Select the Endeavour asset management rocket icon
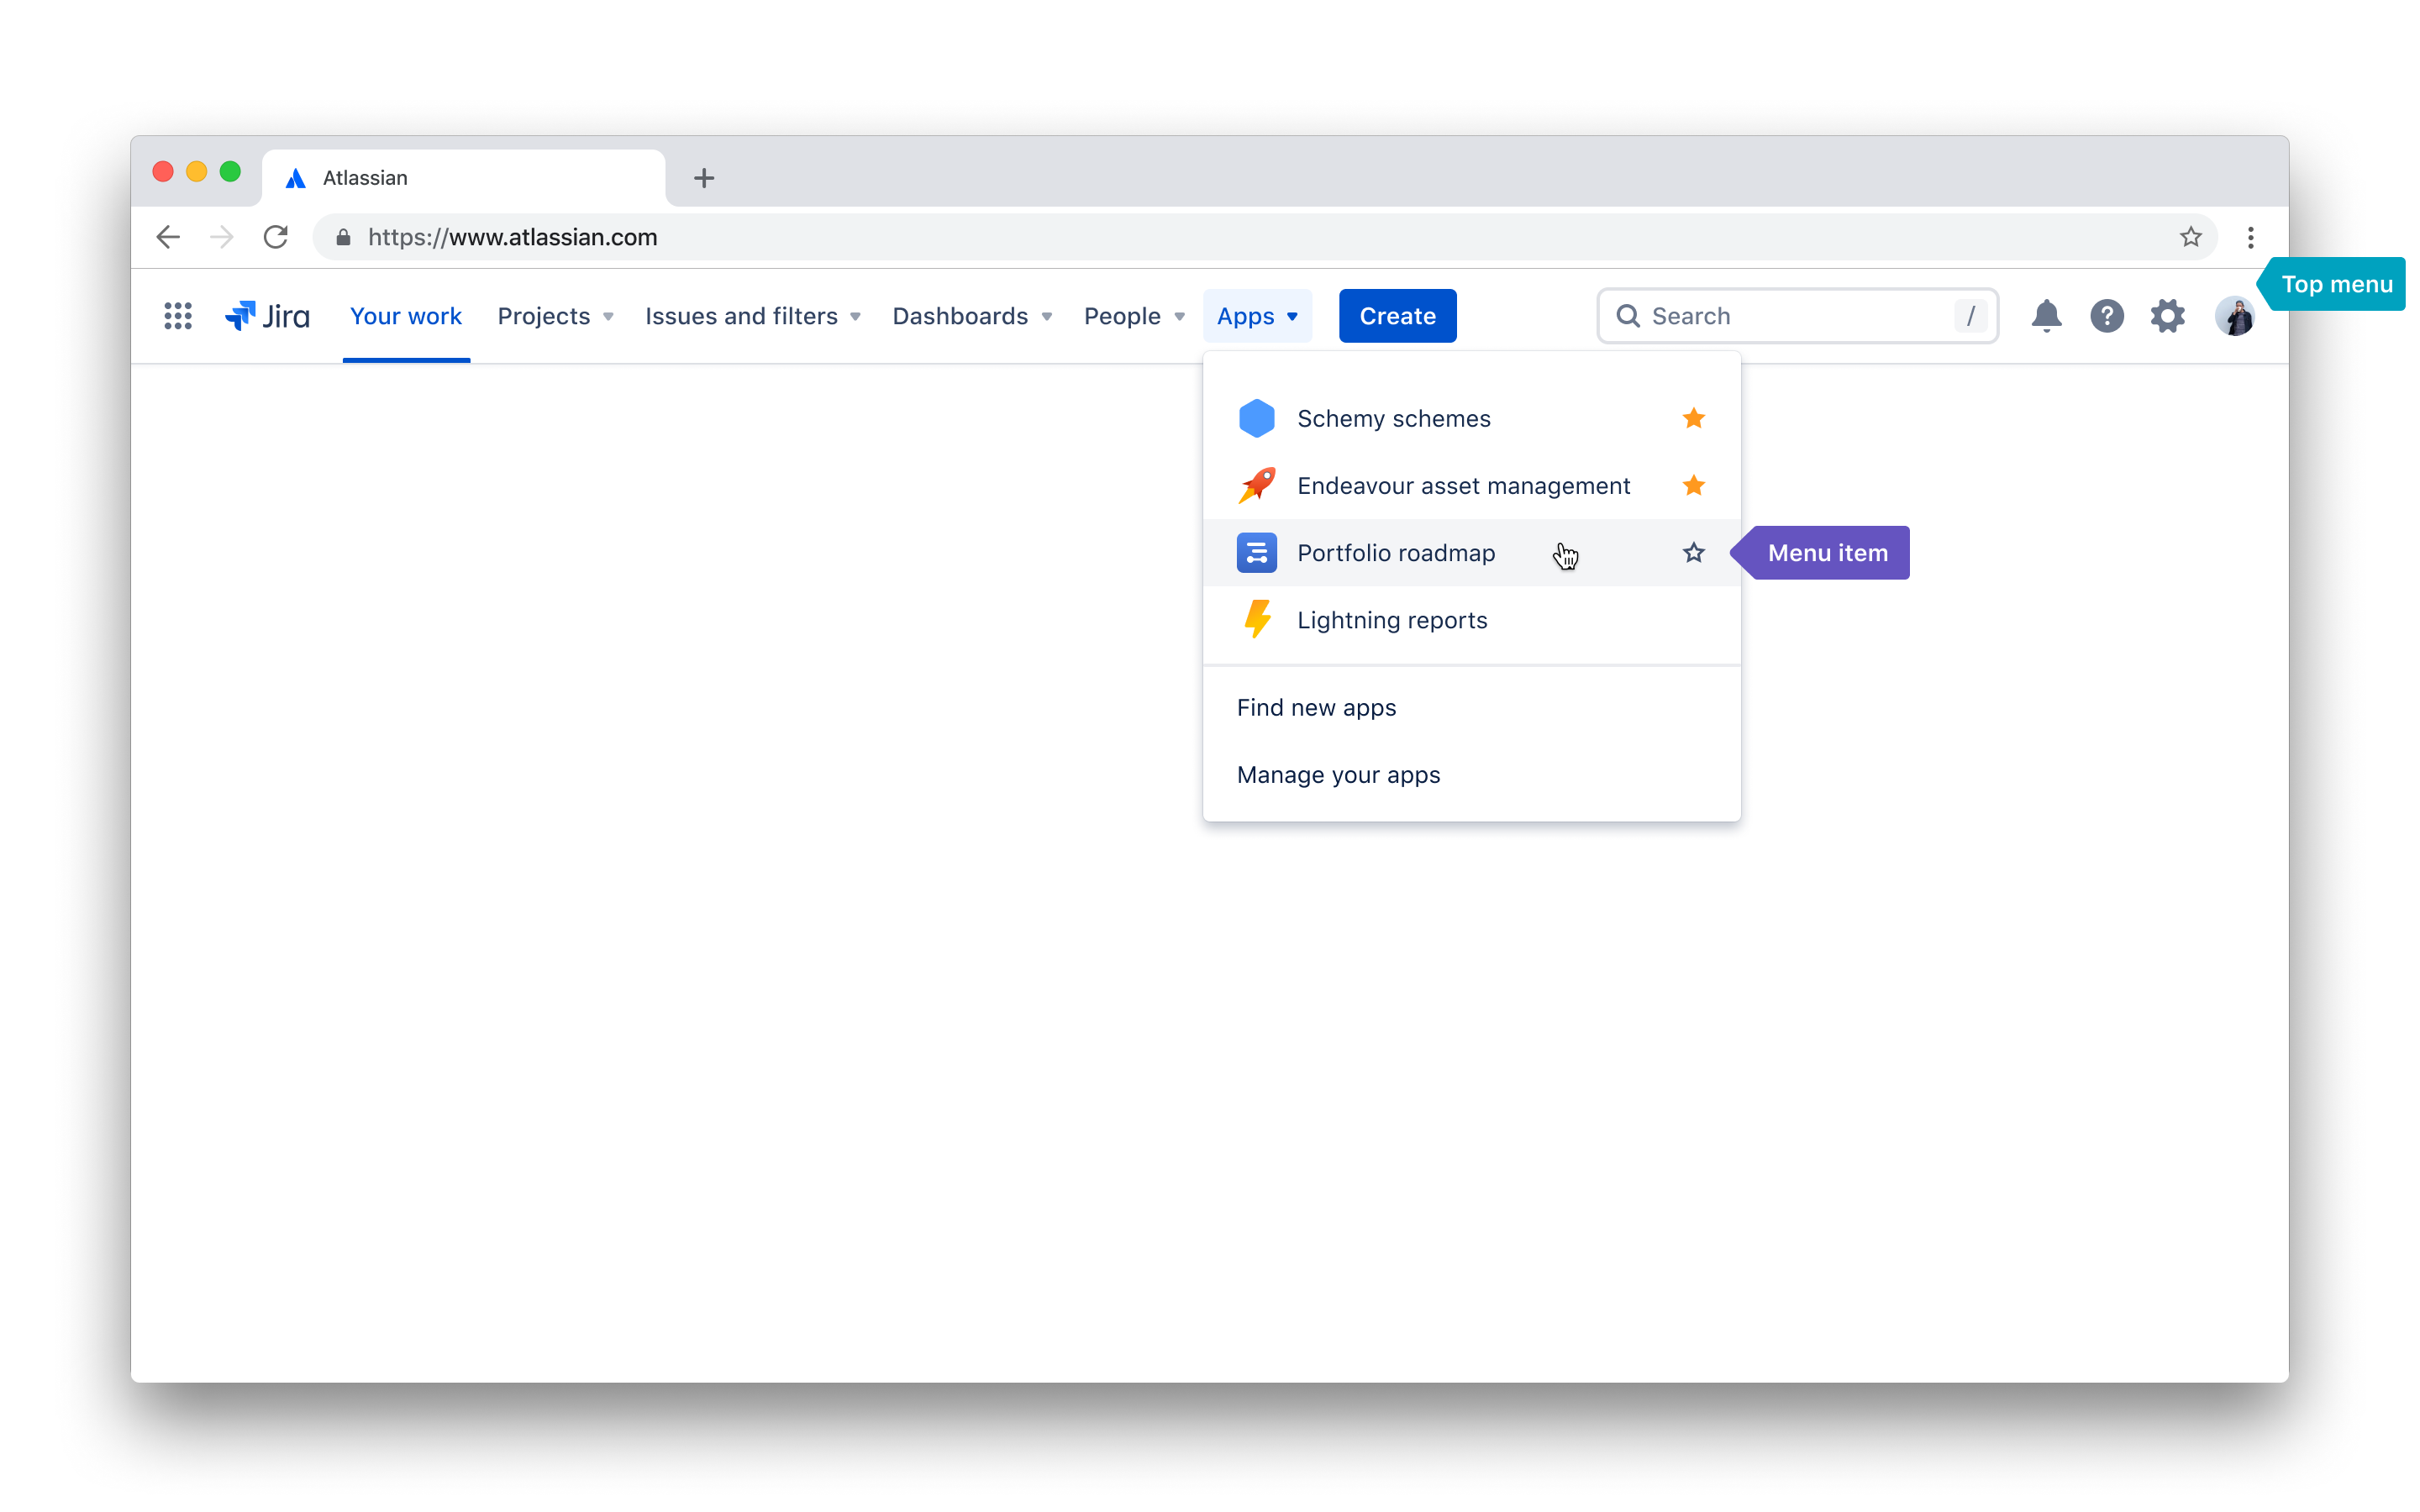 pyautogui.click(x=1256, y=485)
